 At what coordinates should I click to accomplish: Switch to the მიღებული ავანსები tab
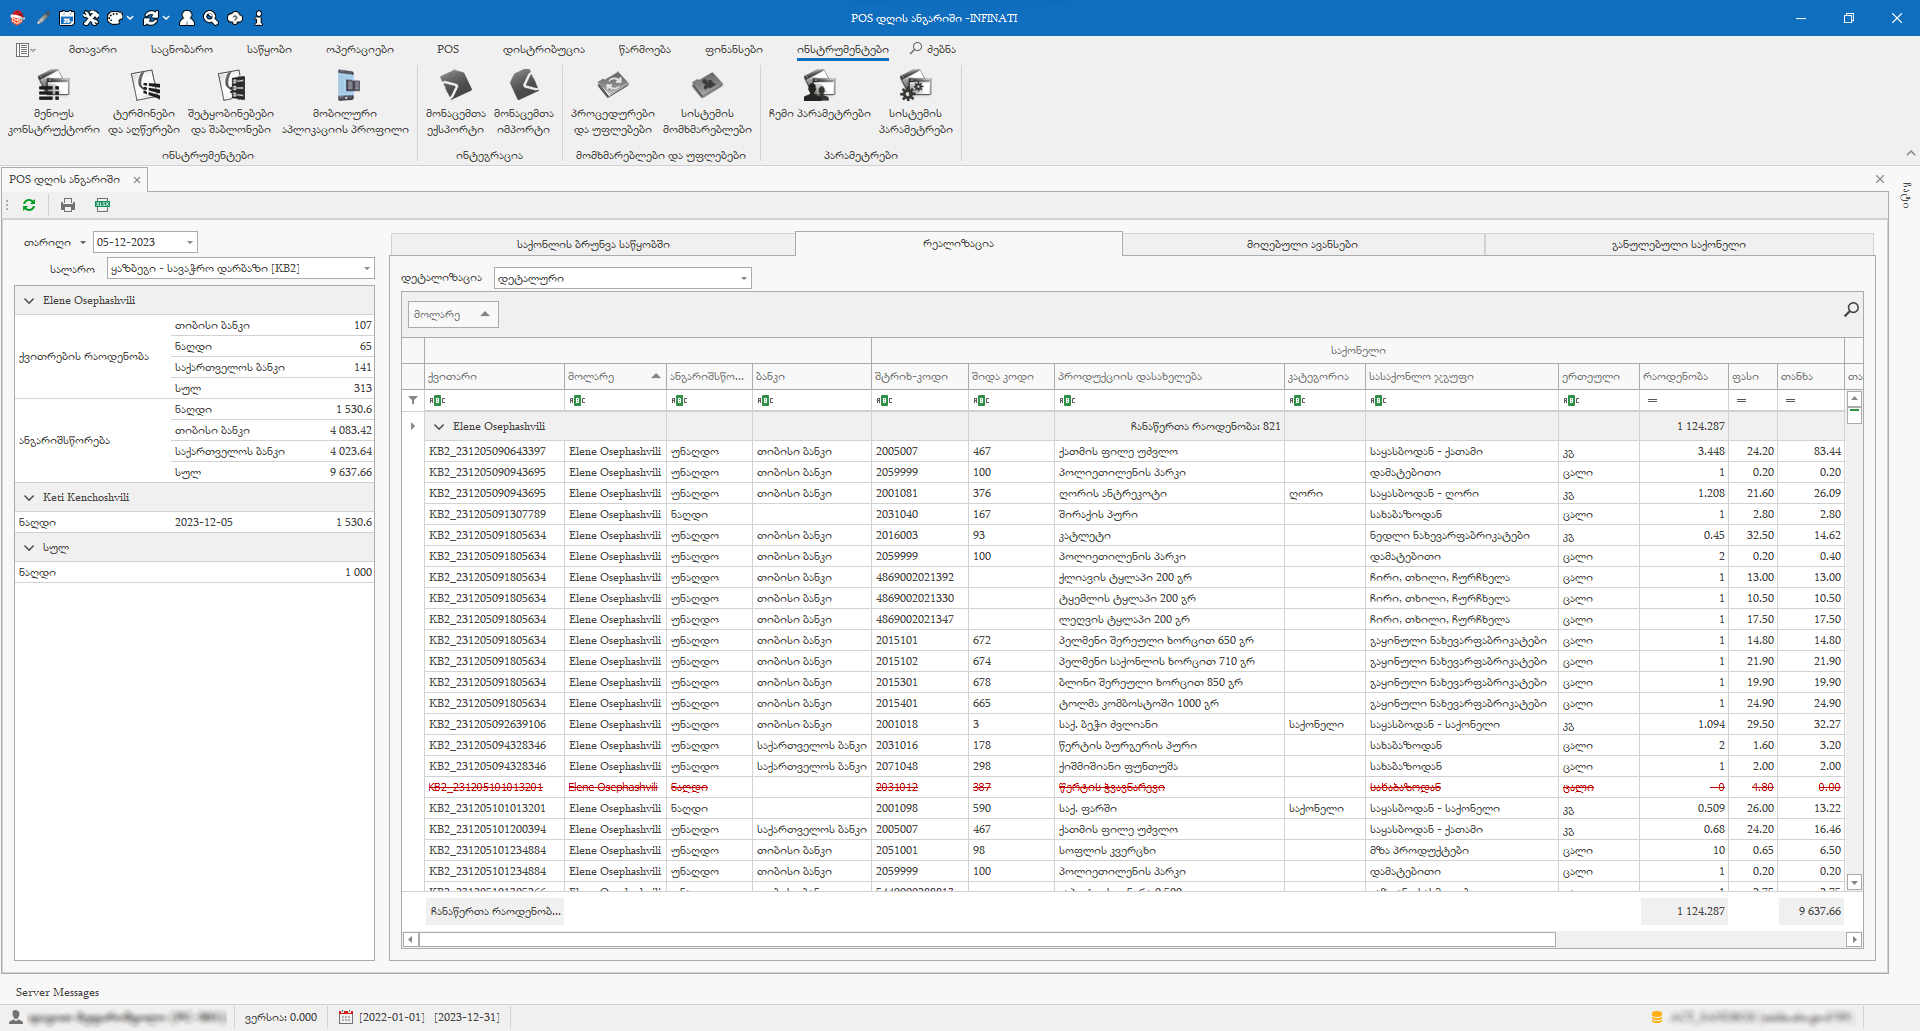(1302, 245)
